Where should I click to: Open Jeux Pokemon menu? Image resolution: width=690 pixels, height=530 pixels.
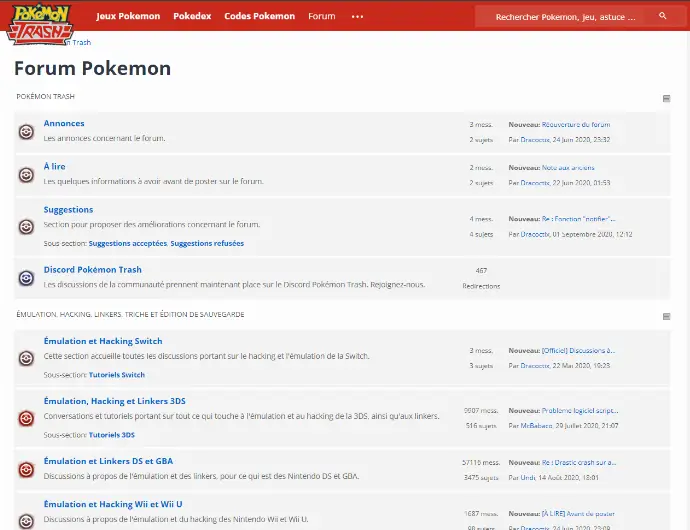128,16
